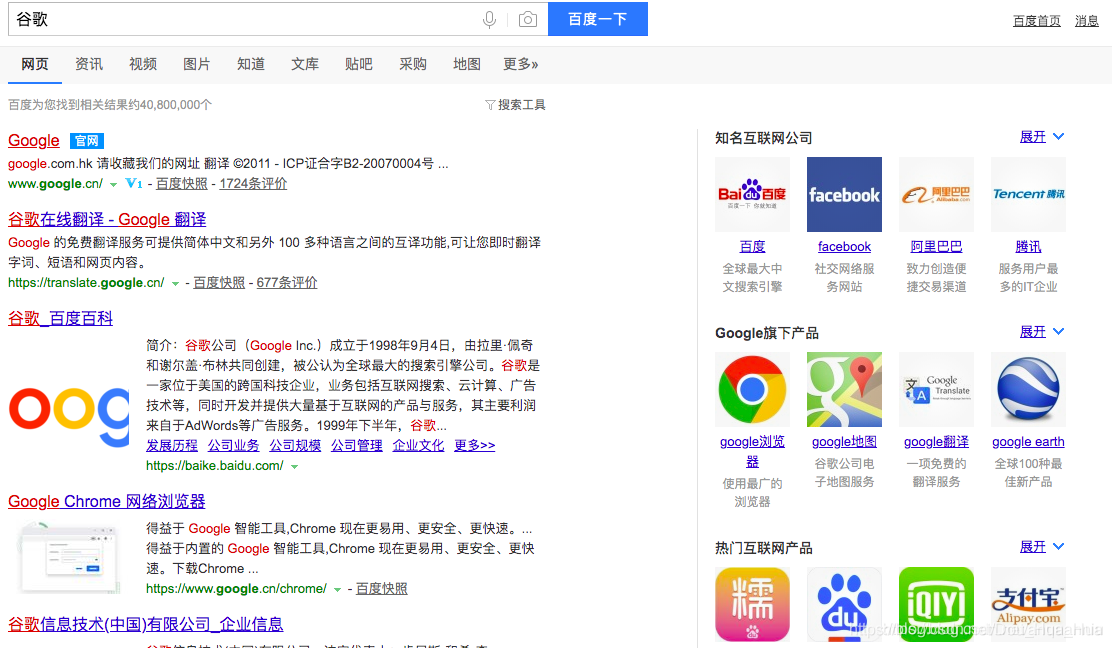Click inside the search input field
This screenshot has width=1112, height=648.
coord(250,19)
